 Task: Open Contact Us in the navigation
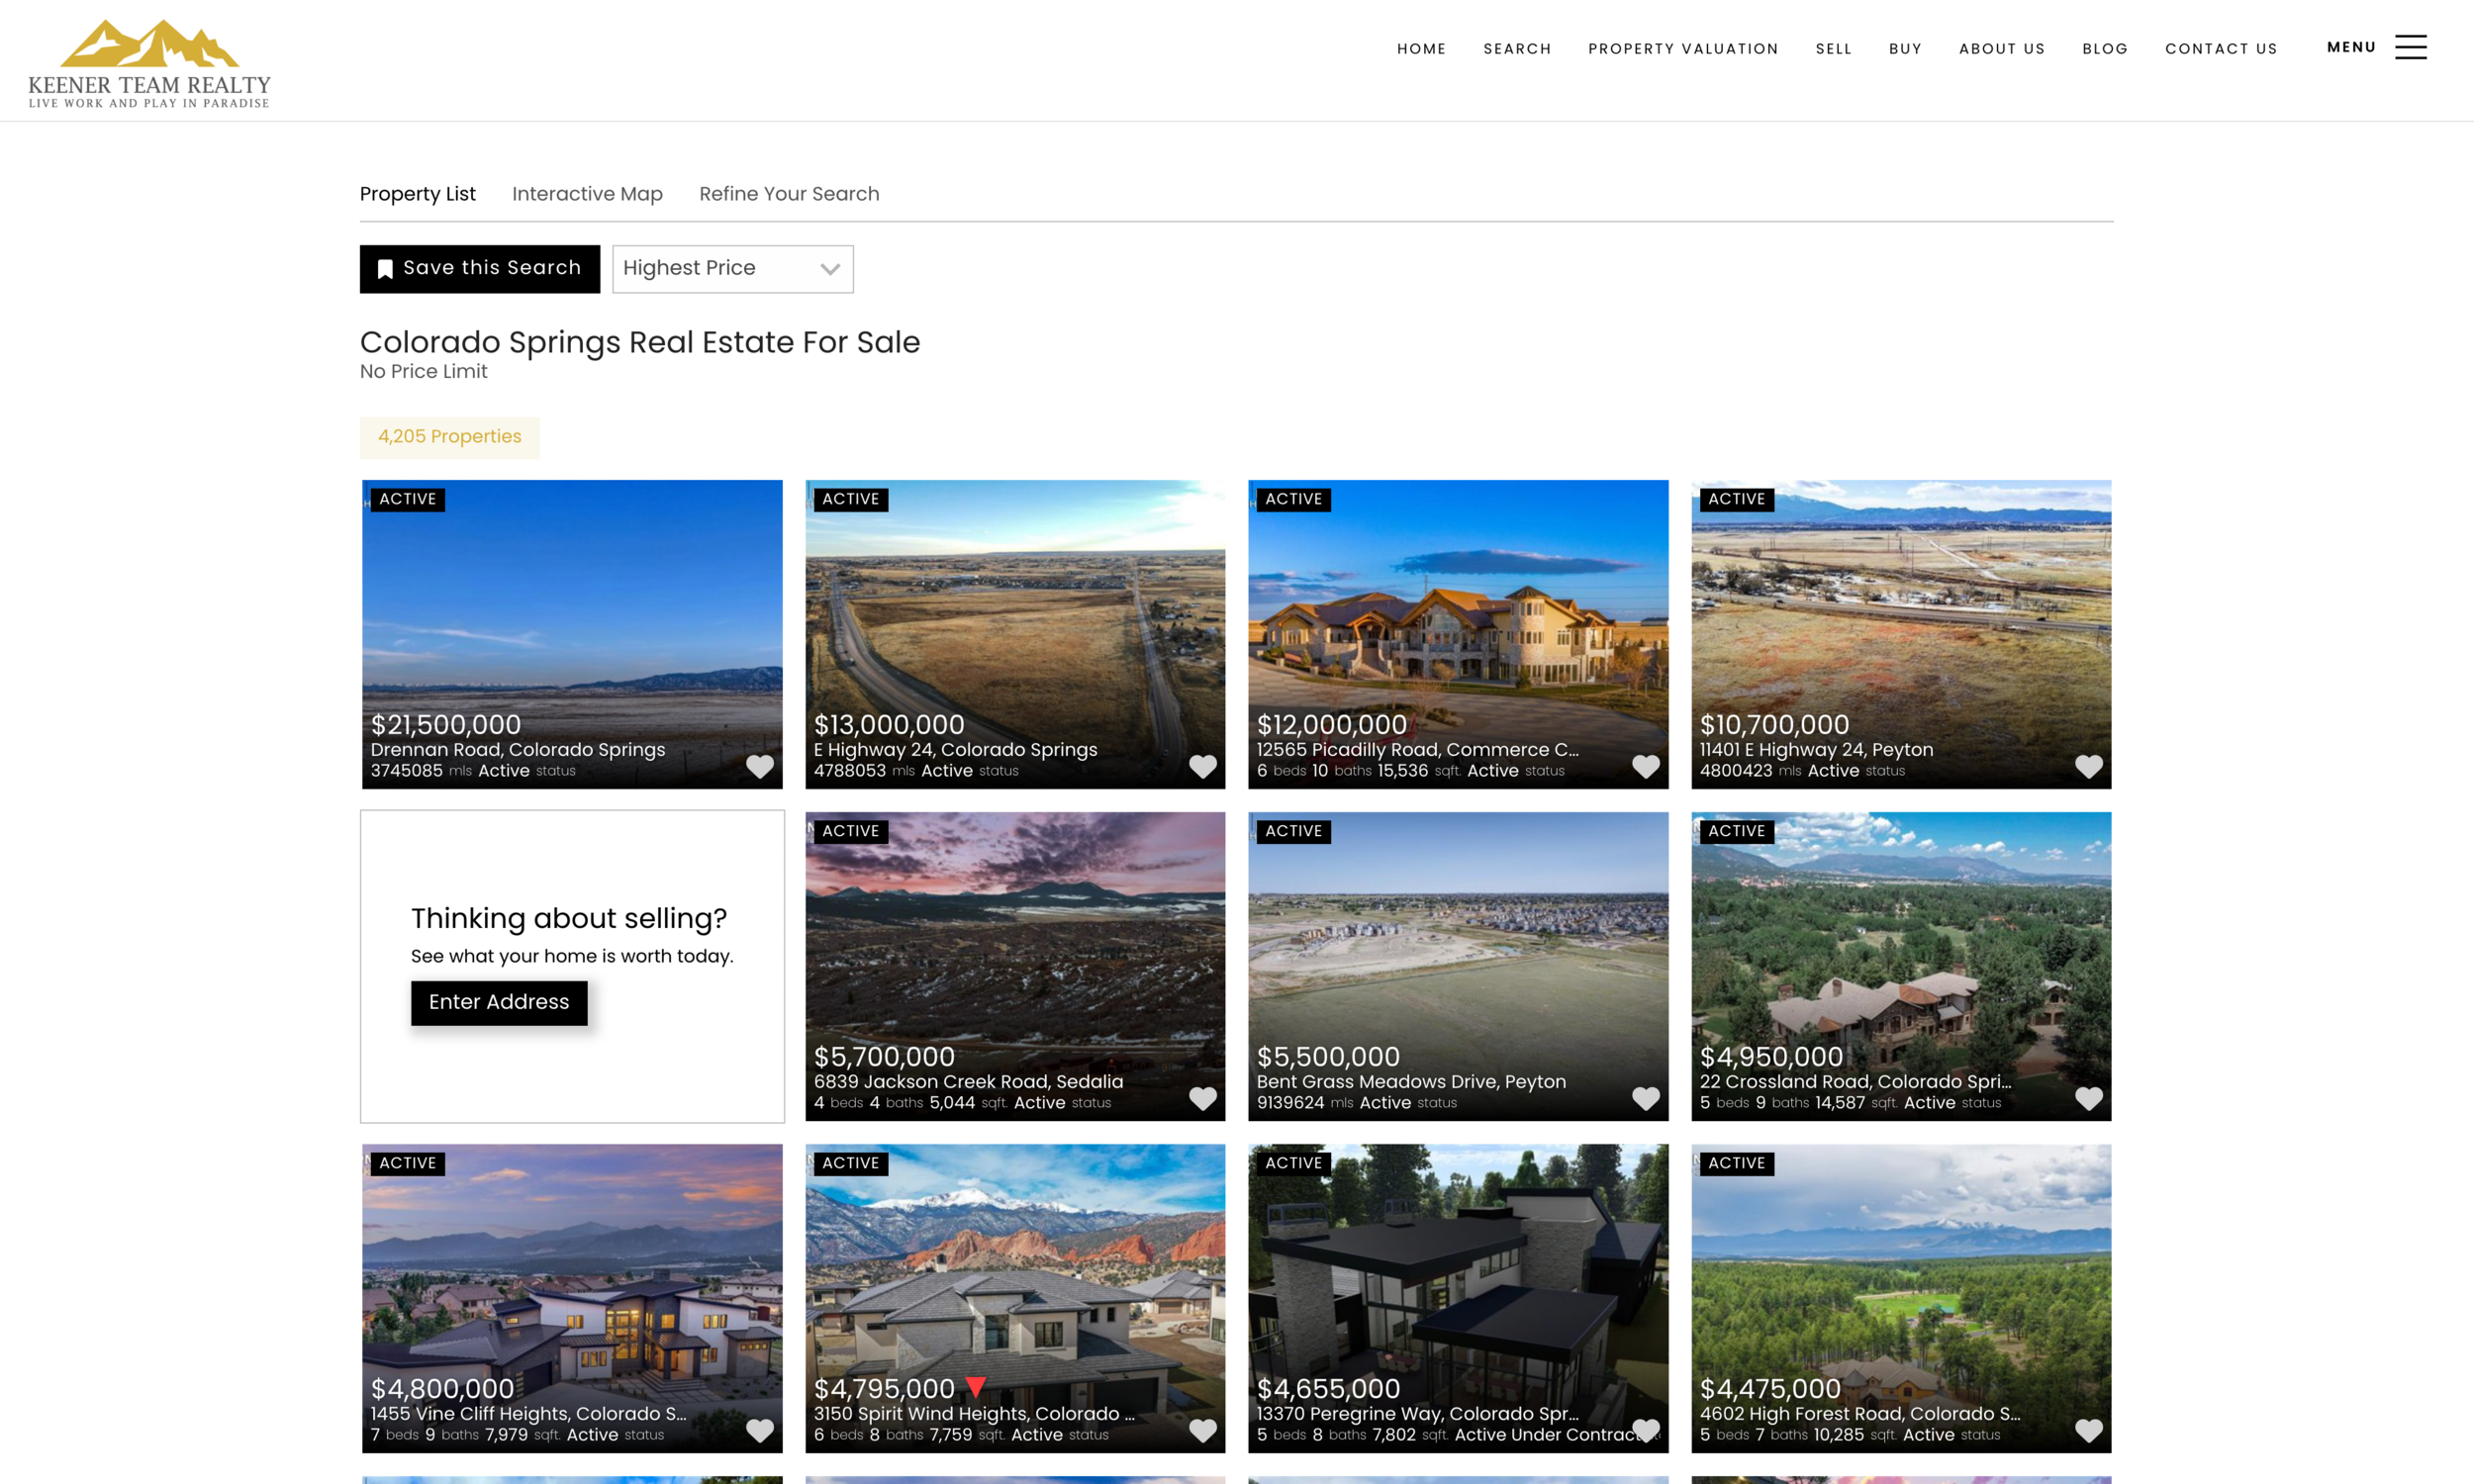pyautogui.click(x=2220, y=49)
